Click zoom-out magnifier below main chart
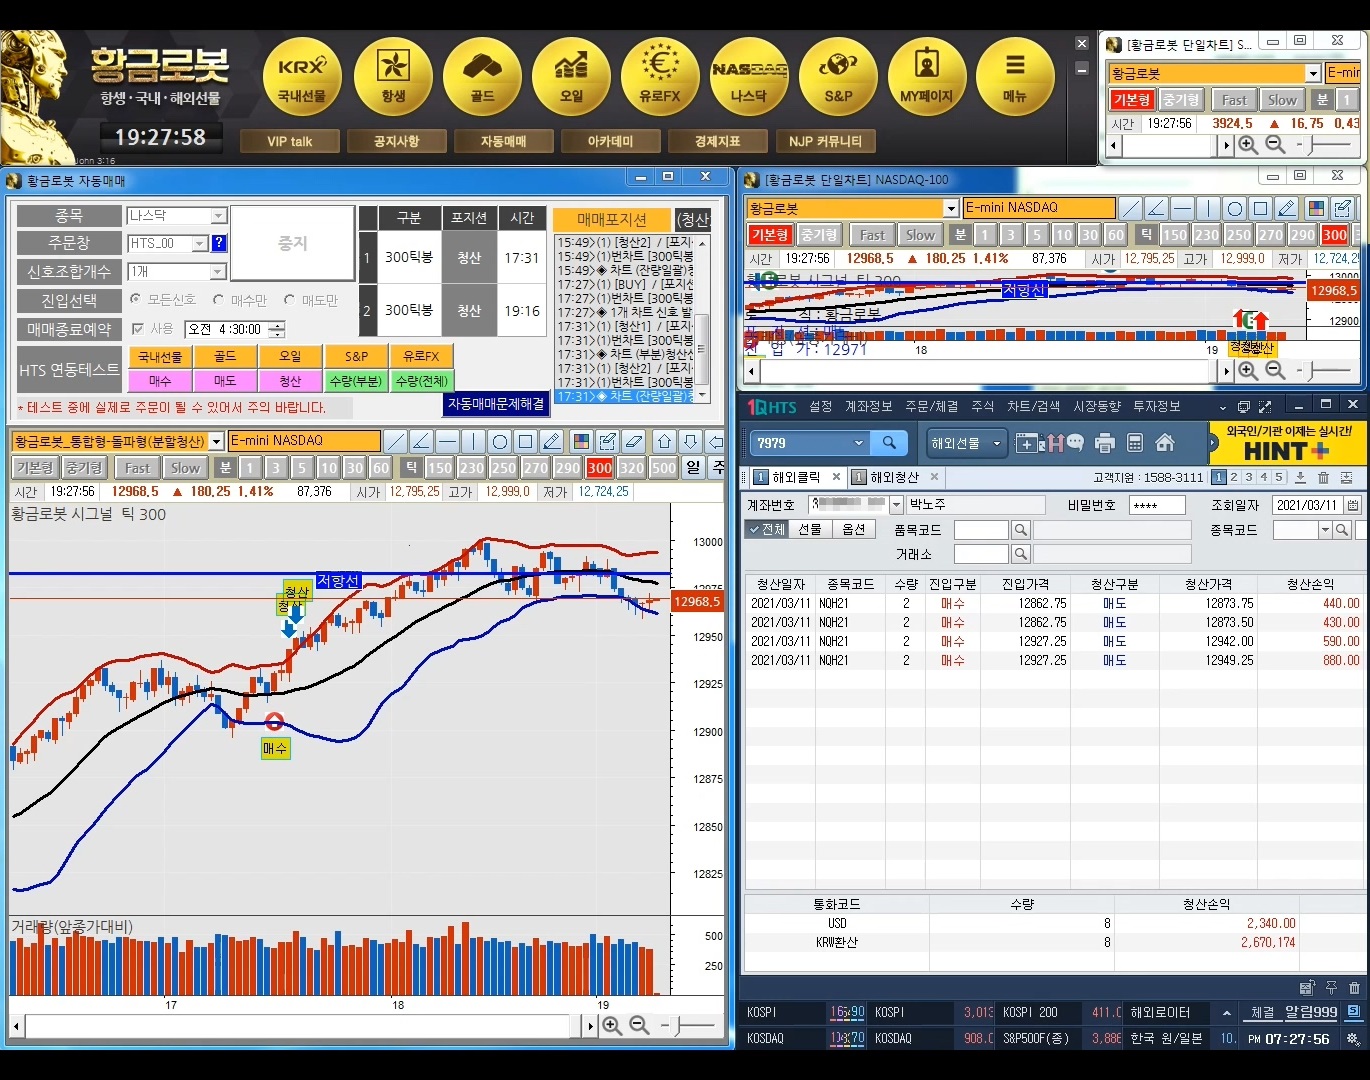 point(640,1026)
